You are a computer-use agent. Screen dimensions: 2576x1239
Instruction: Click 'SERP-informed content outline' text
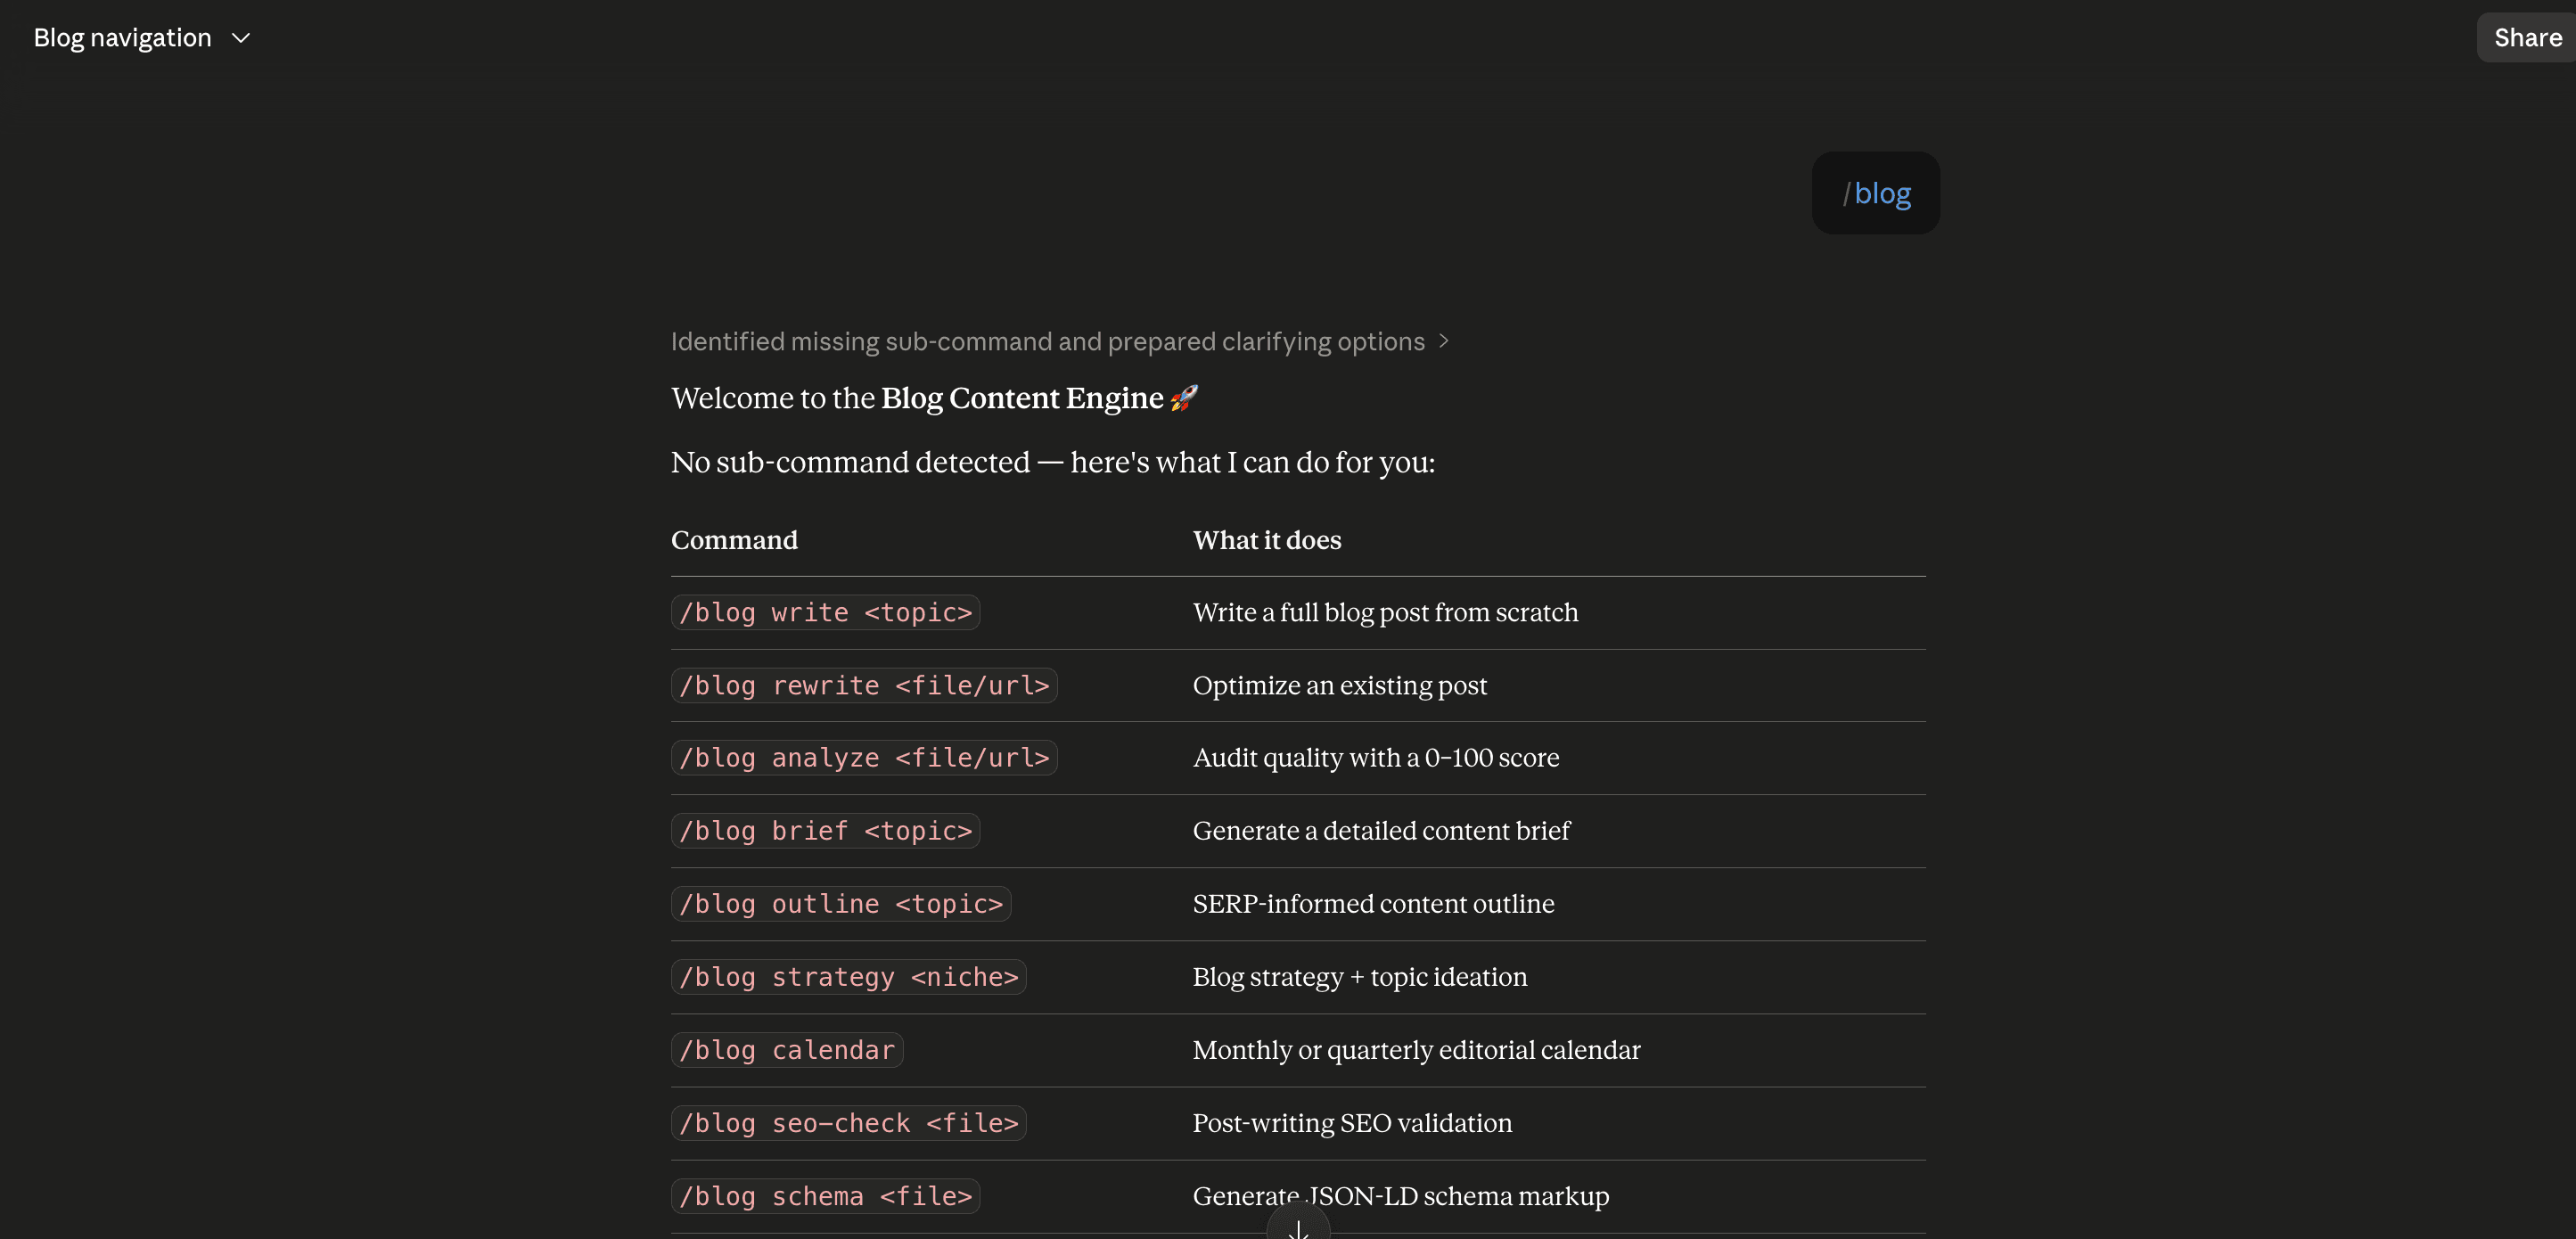[x=1373, y=904]
